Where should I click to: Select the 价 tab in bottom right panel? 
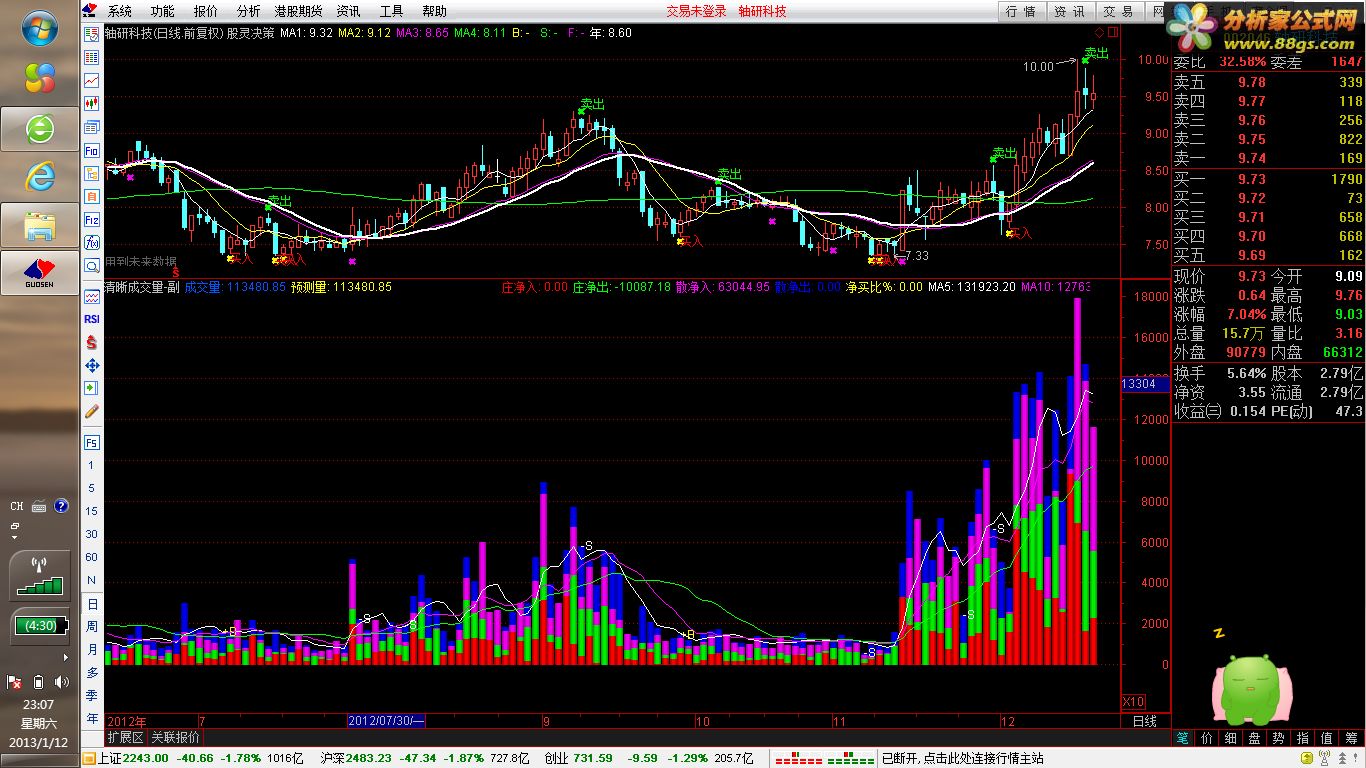(1207, 738)
